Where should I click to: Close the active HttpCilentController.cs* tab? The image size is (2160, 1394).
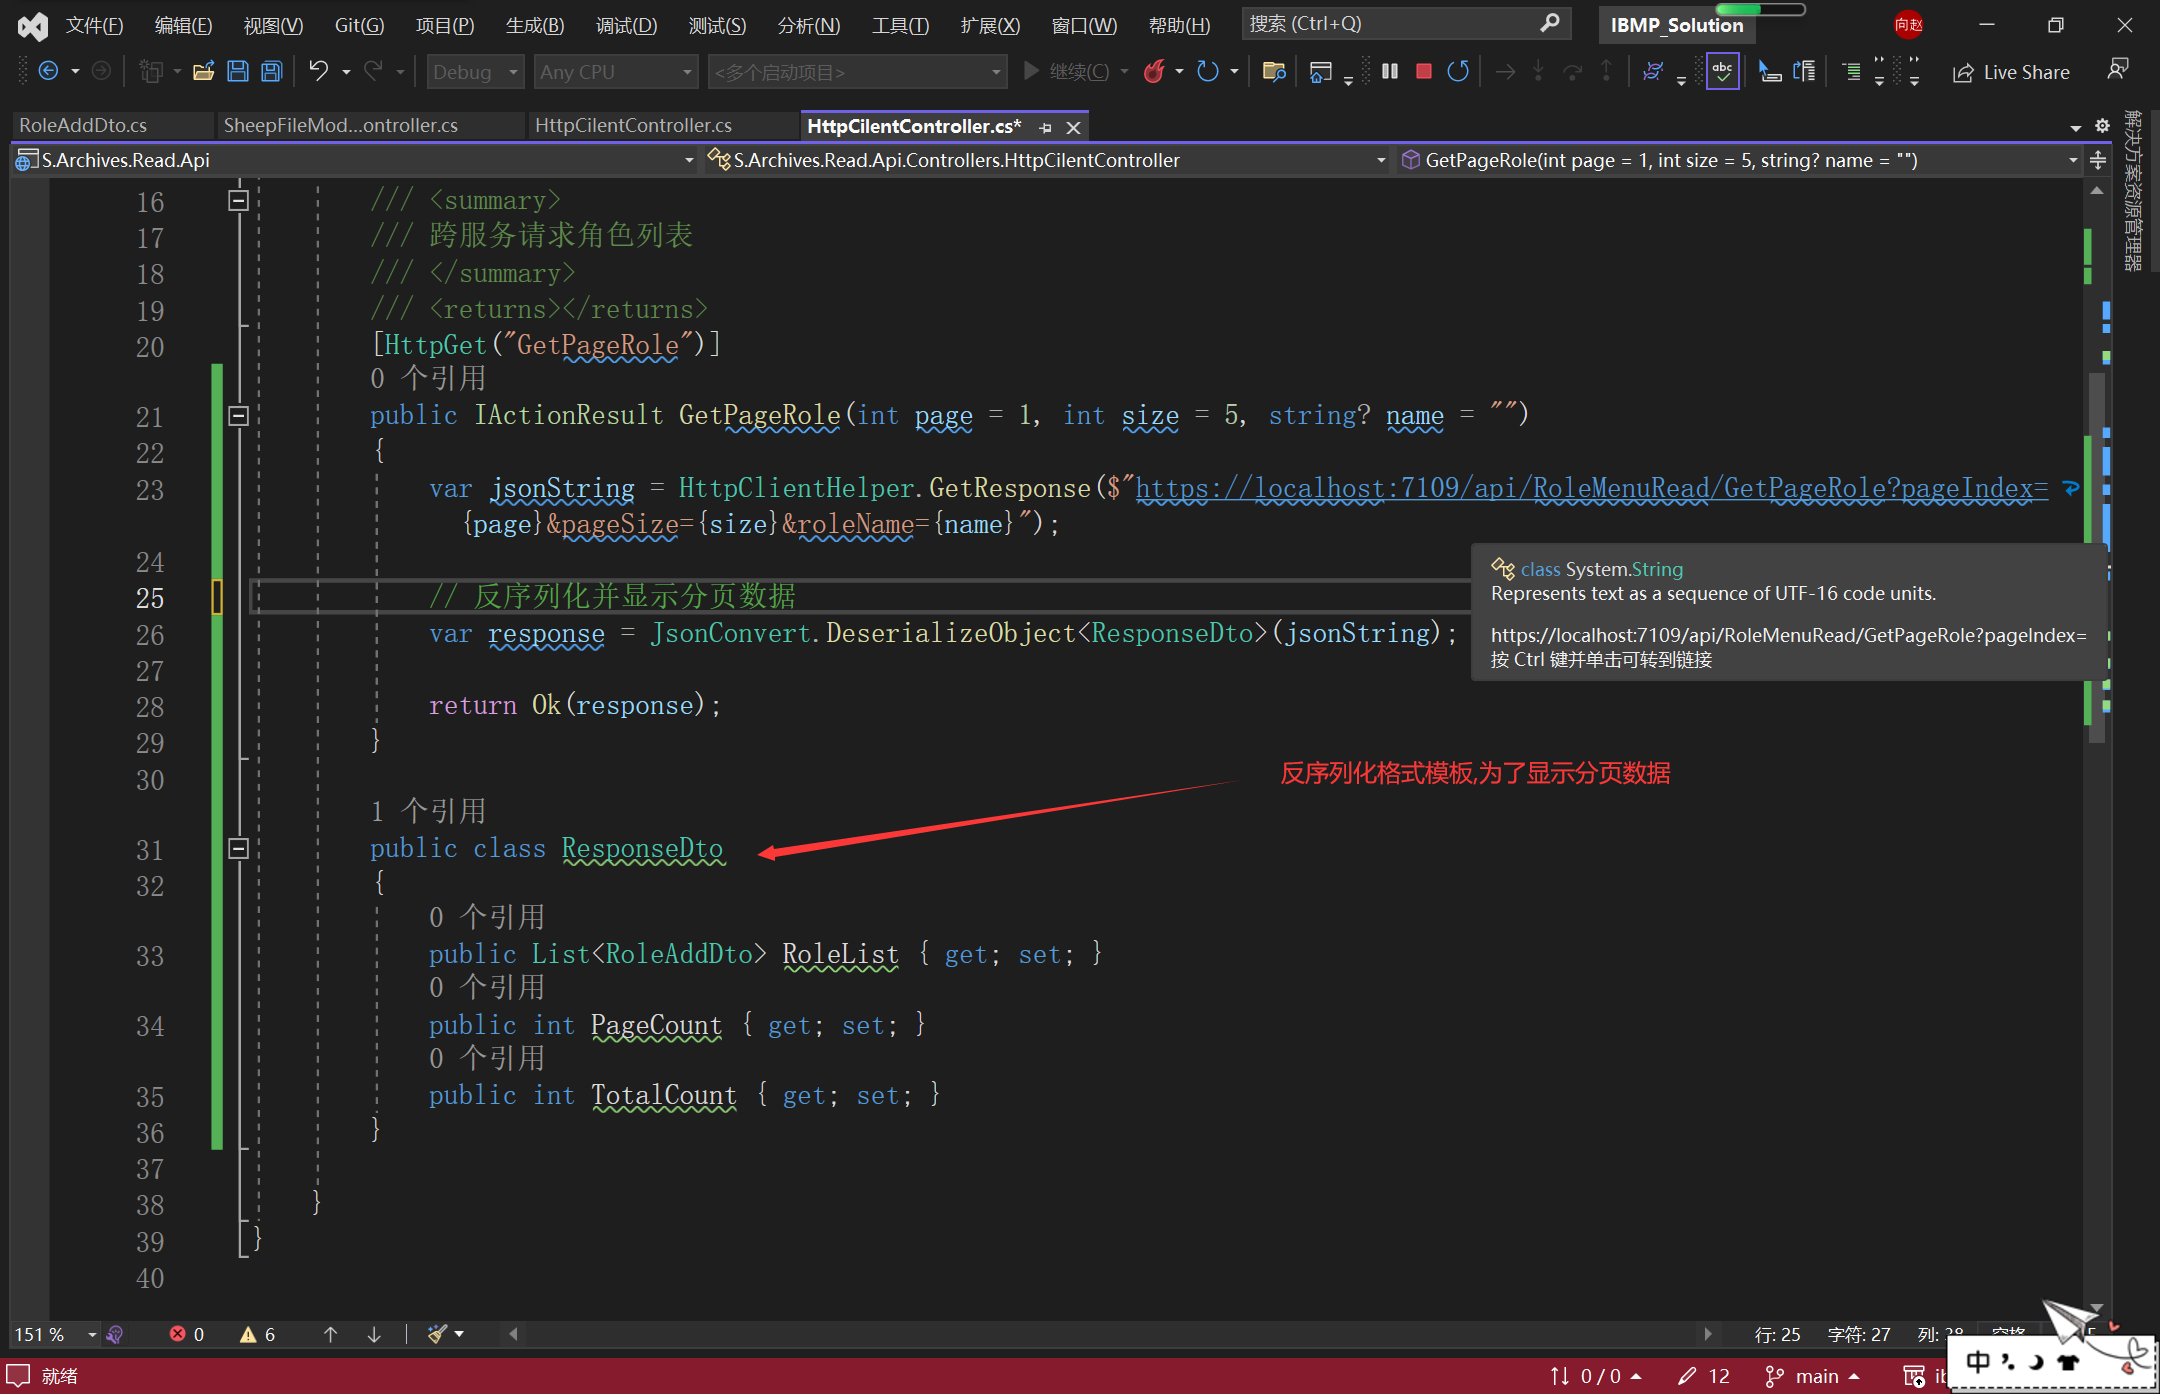coord(1073,127)
